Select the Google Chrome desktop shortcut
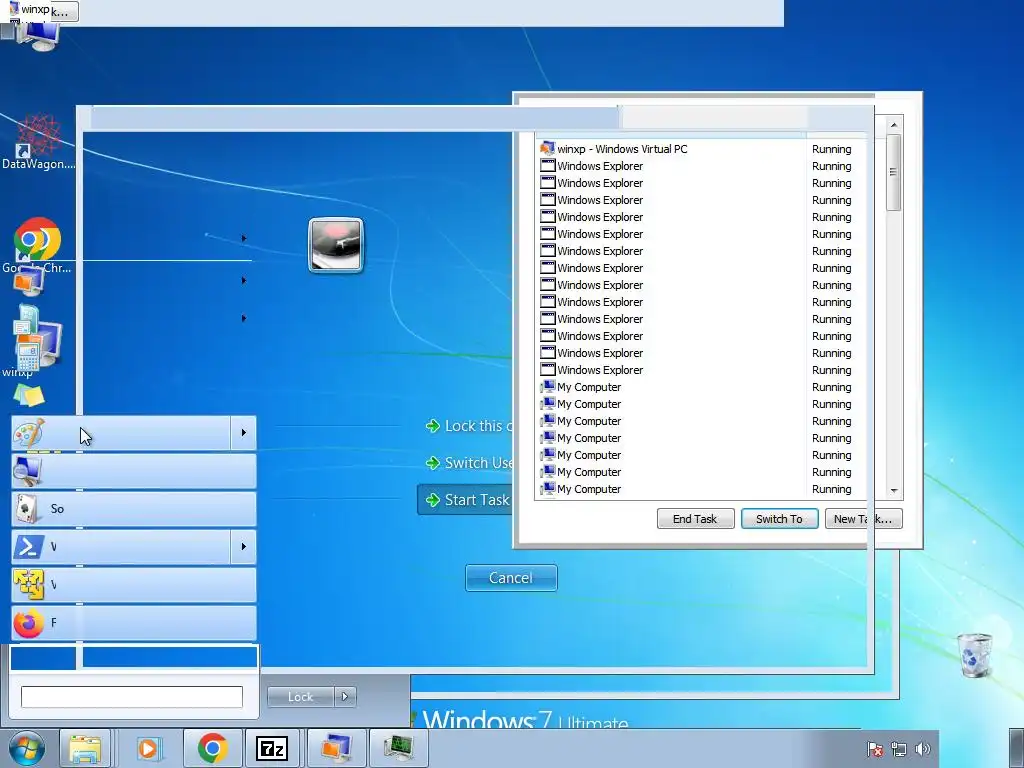This screenshot has height=768, width=1024. pyautogui.click(x=37, y=245)
